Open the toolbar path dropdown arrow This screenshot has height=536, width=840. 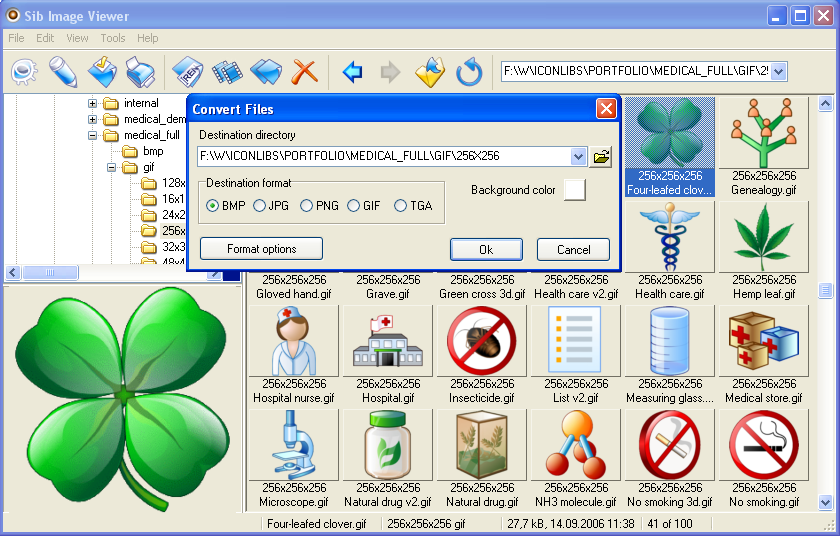click(x=779, y=71)
